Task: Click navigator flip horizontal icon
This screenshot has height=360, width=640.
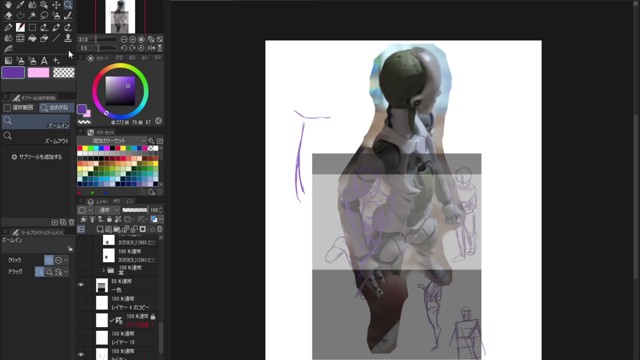Action: [151, 48]
